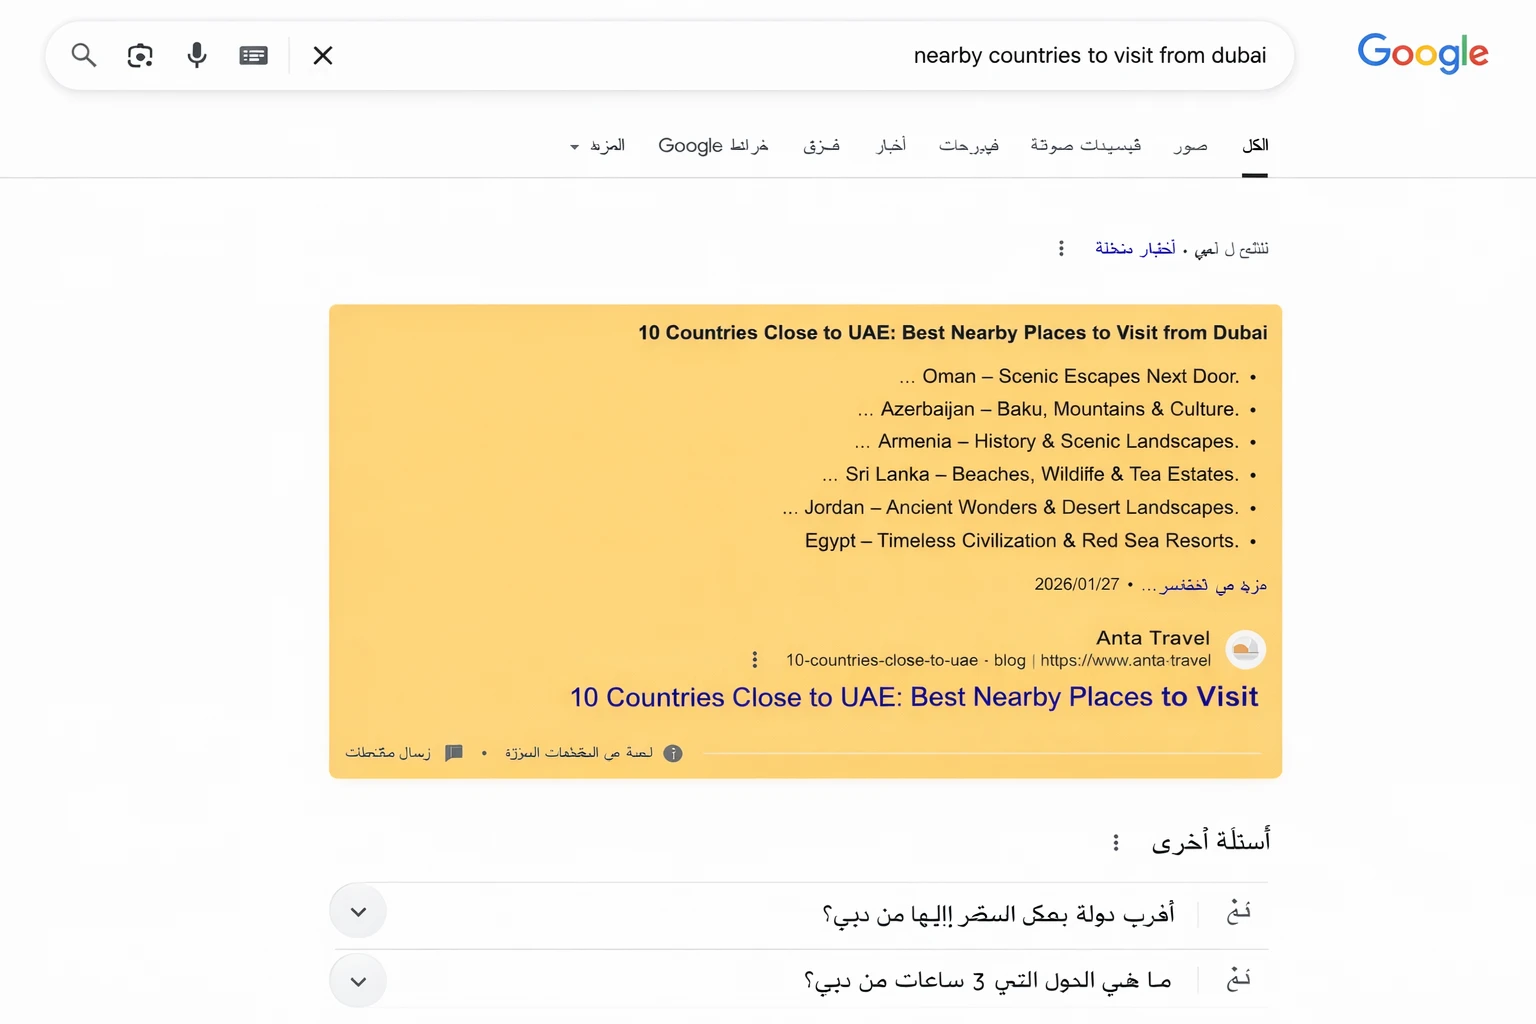Screen dimensions: 1536x1024
Task: Click the Google logo
Action: [1422, 54]
